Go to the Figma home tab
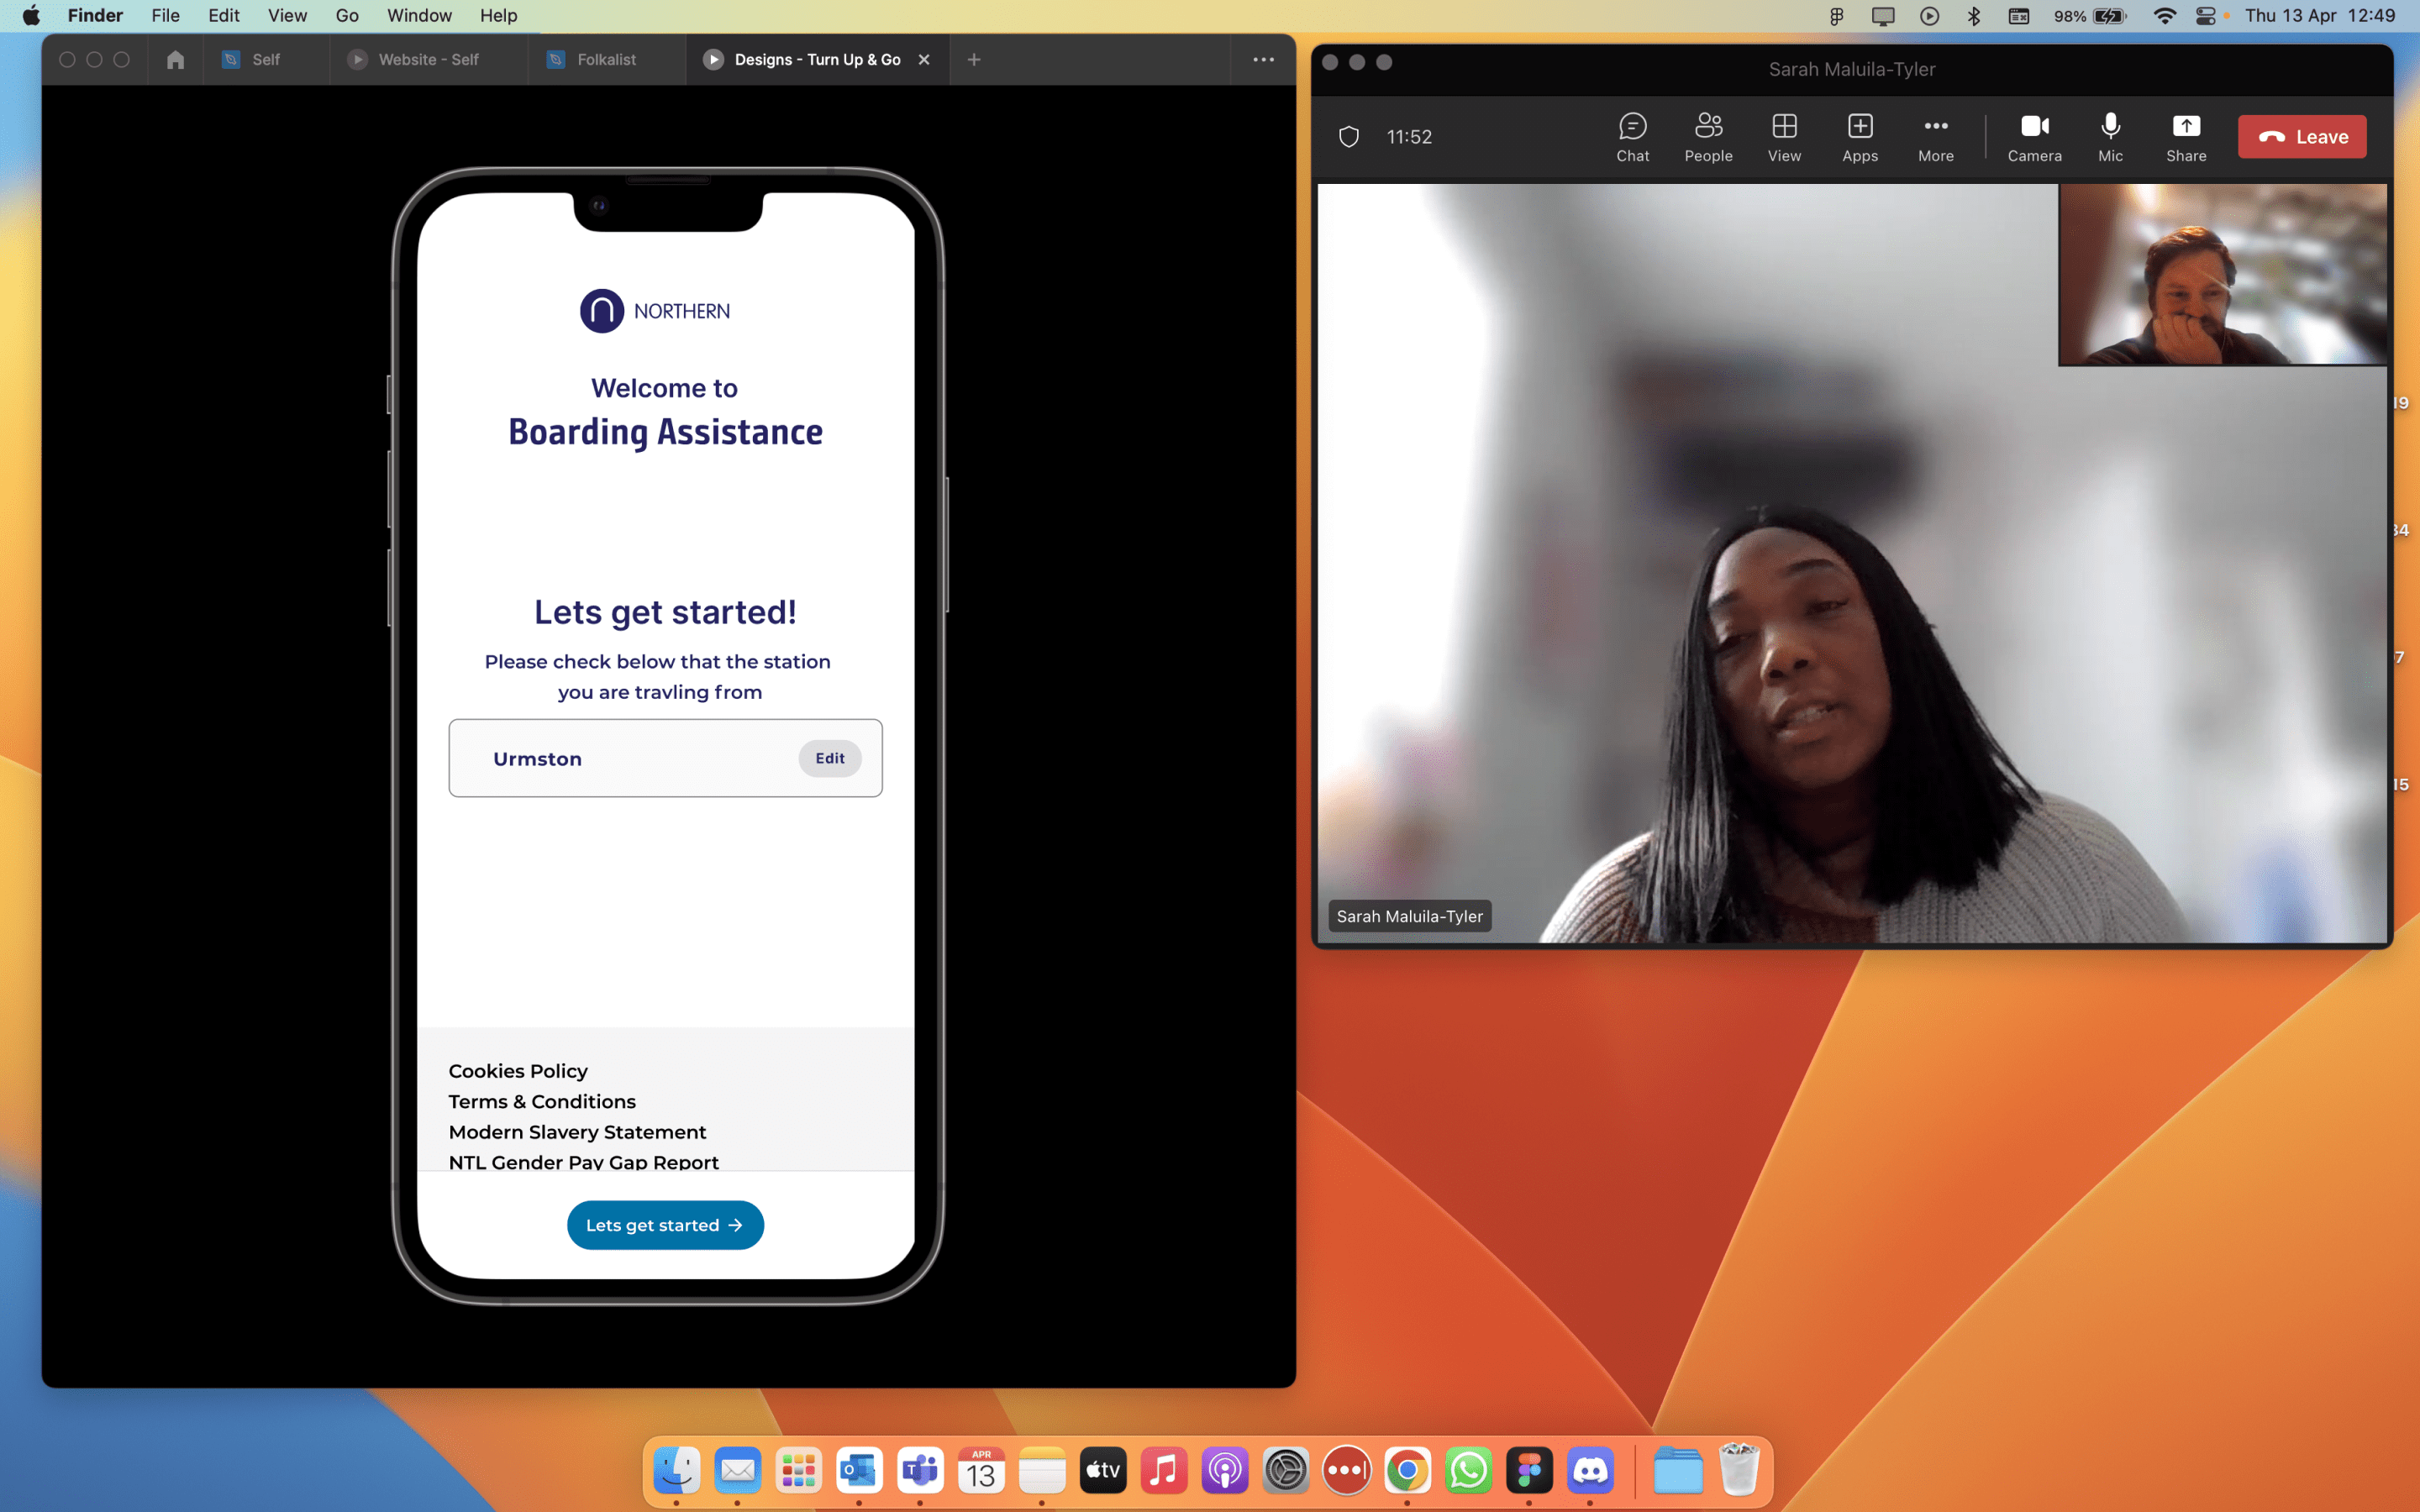The image size is (2420, 1512). [175, 60]
